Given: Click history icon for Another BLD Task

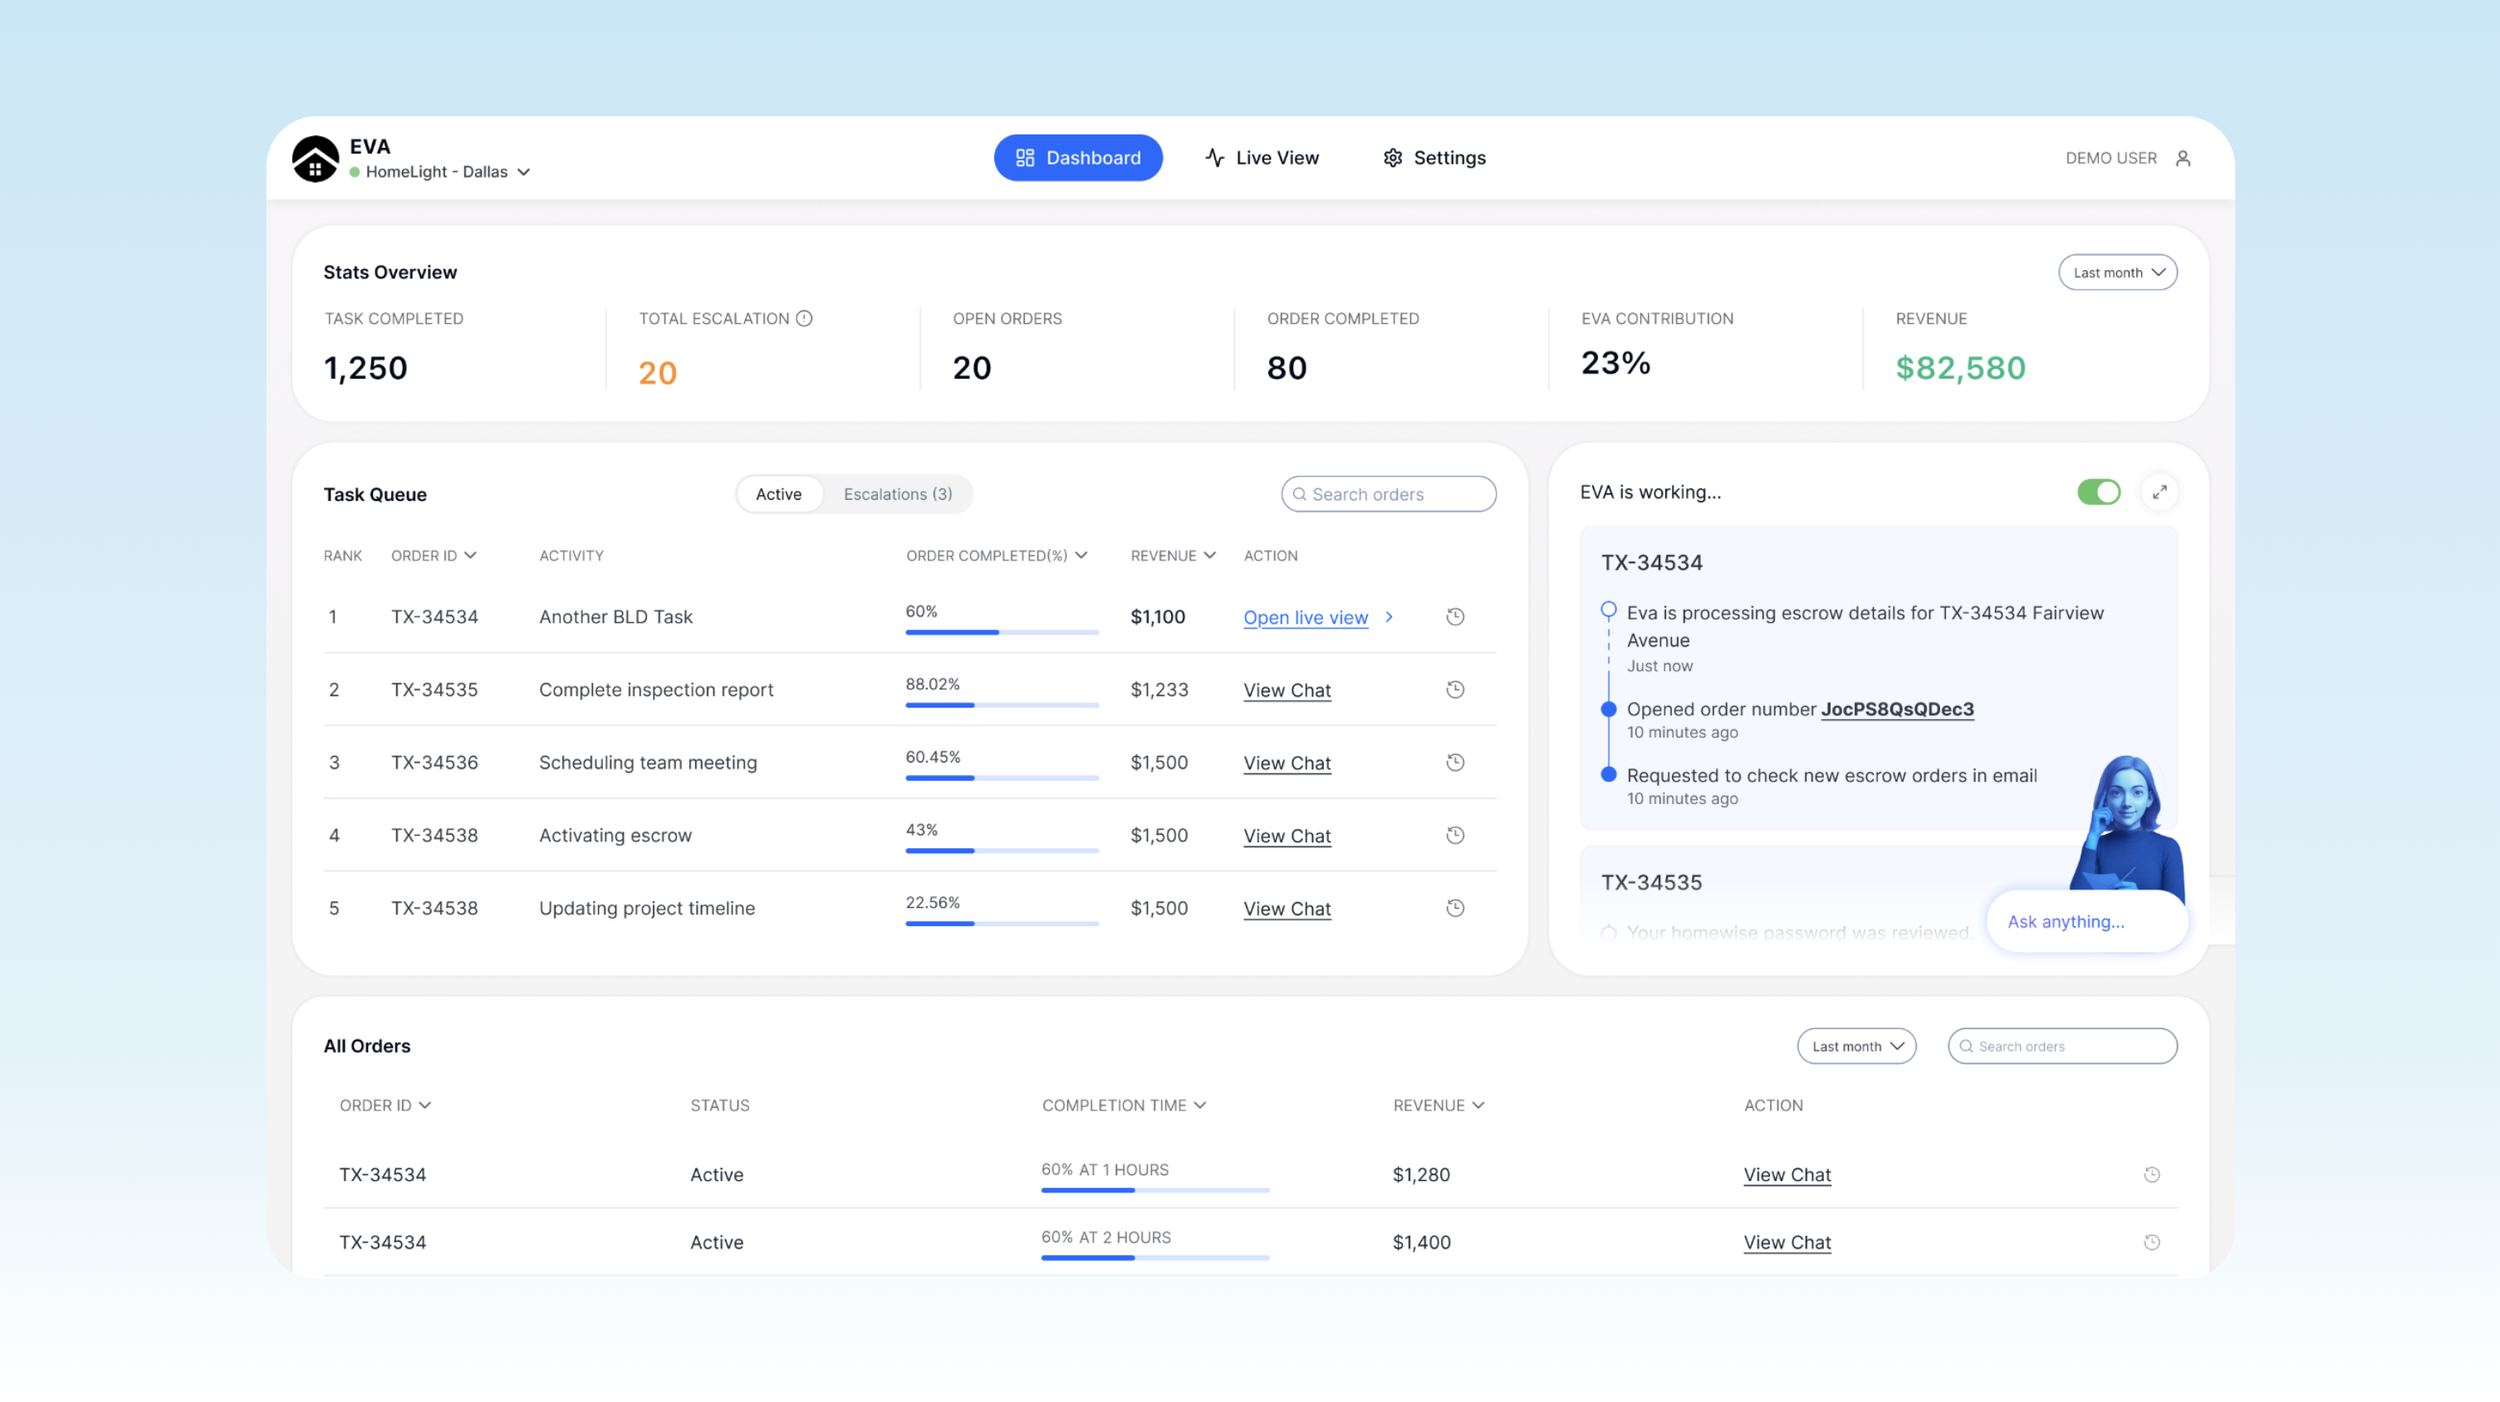Looking at the screenshot, I should click(x=1455, y=617).
